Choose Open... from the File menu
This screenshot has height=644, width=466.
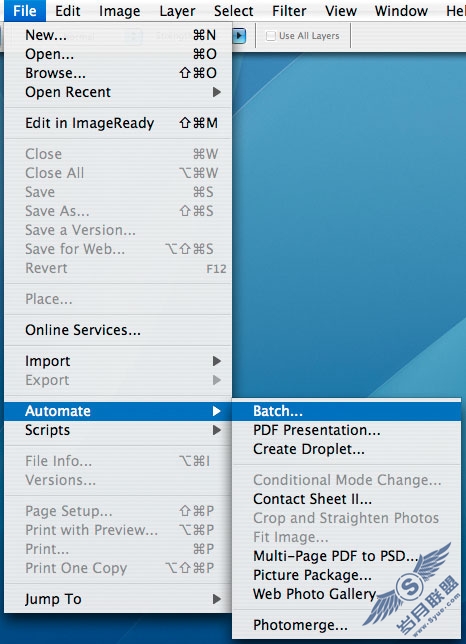click(118, 54)
